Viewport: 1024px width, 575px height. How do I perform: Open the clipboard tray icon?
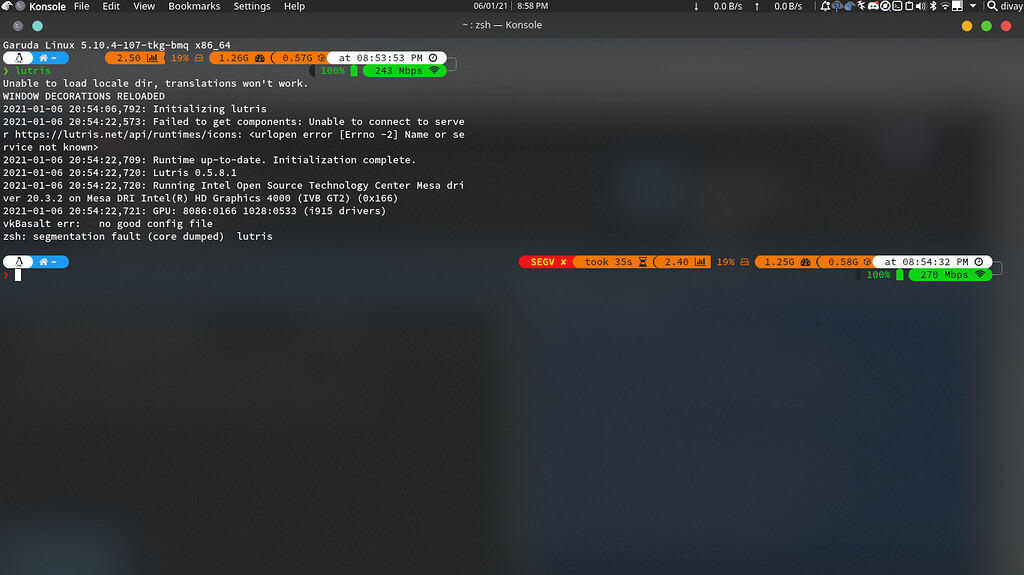click(x=909, y=6)
